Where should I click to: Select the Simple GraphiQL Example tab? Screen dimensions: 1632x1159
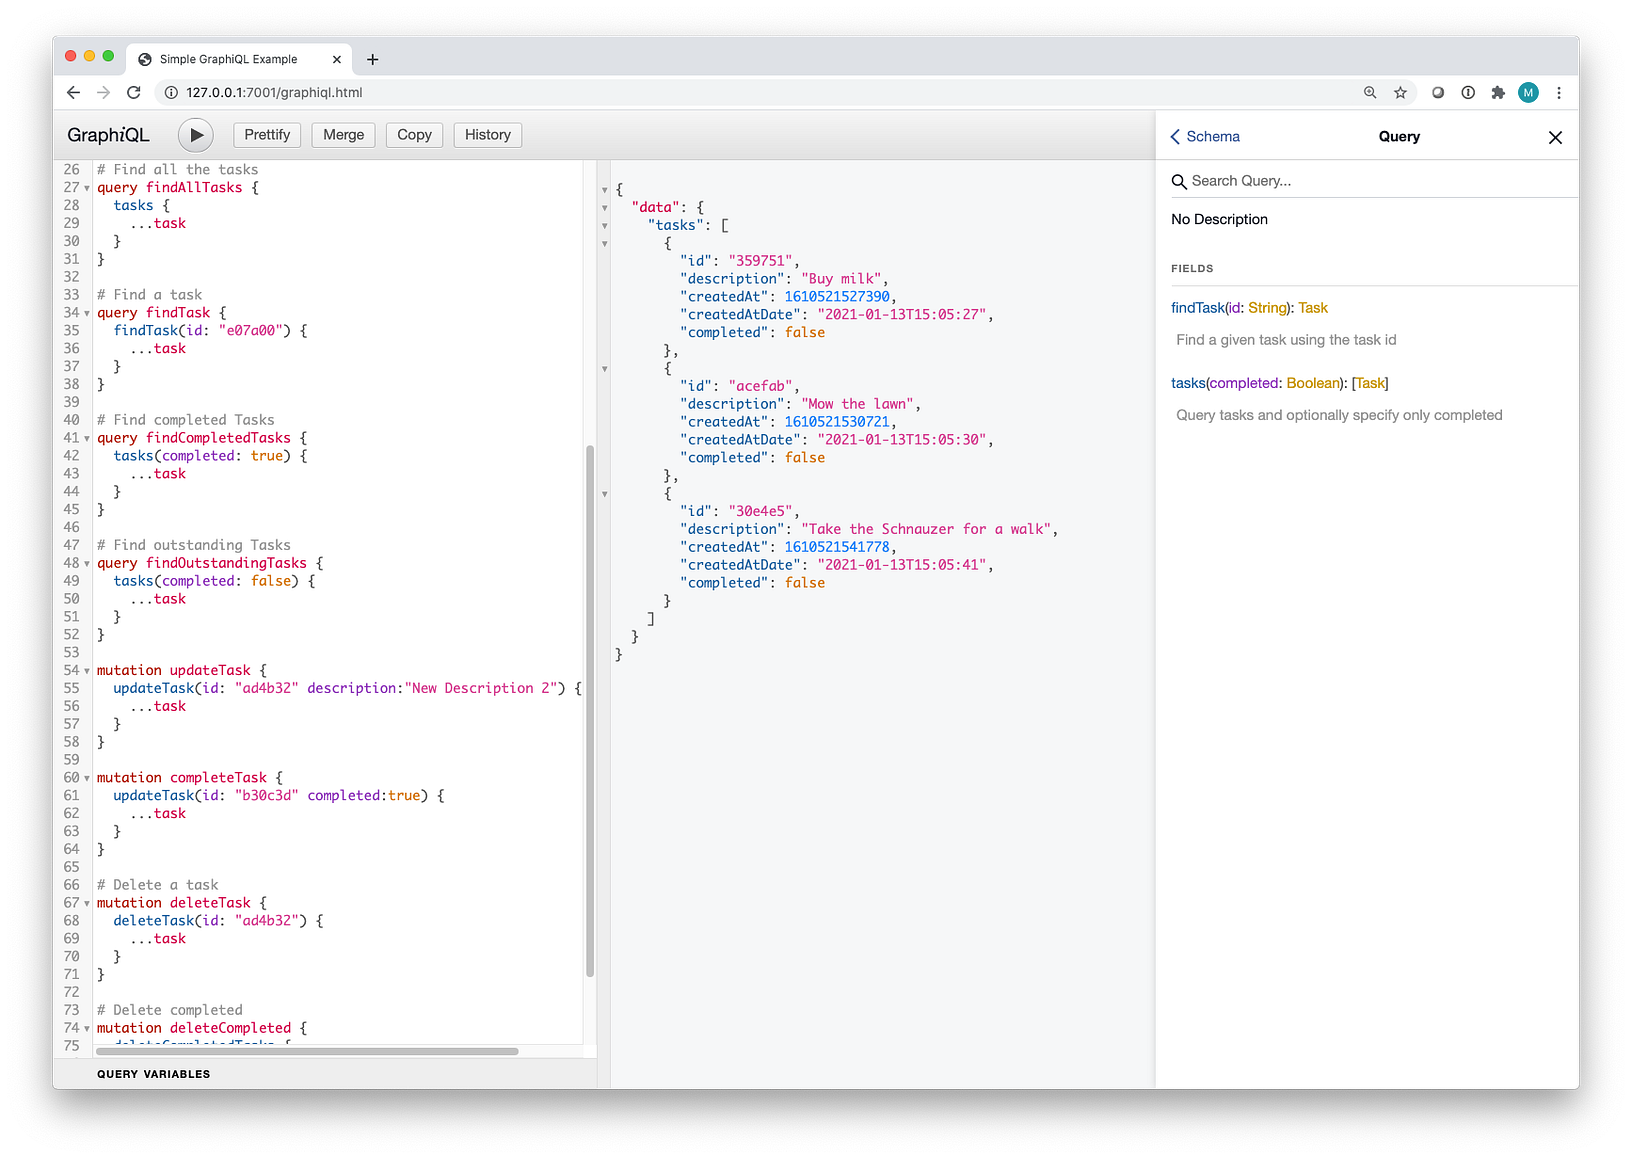[x=240, y=59]
